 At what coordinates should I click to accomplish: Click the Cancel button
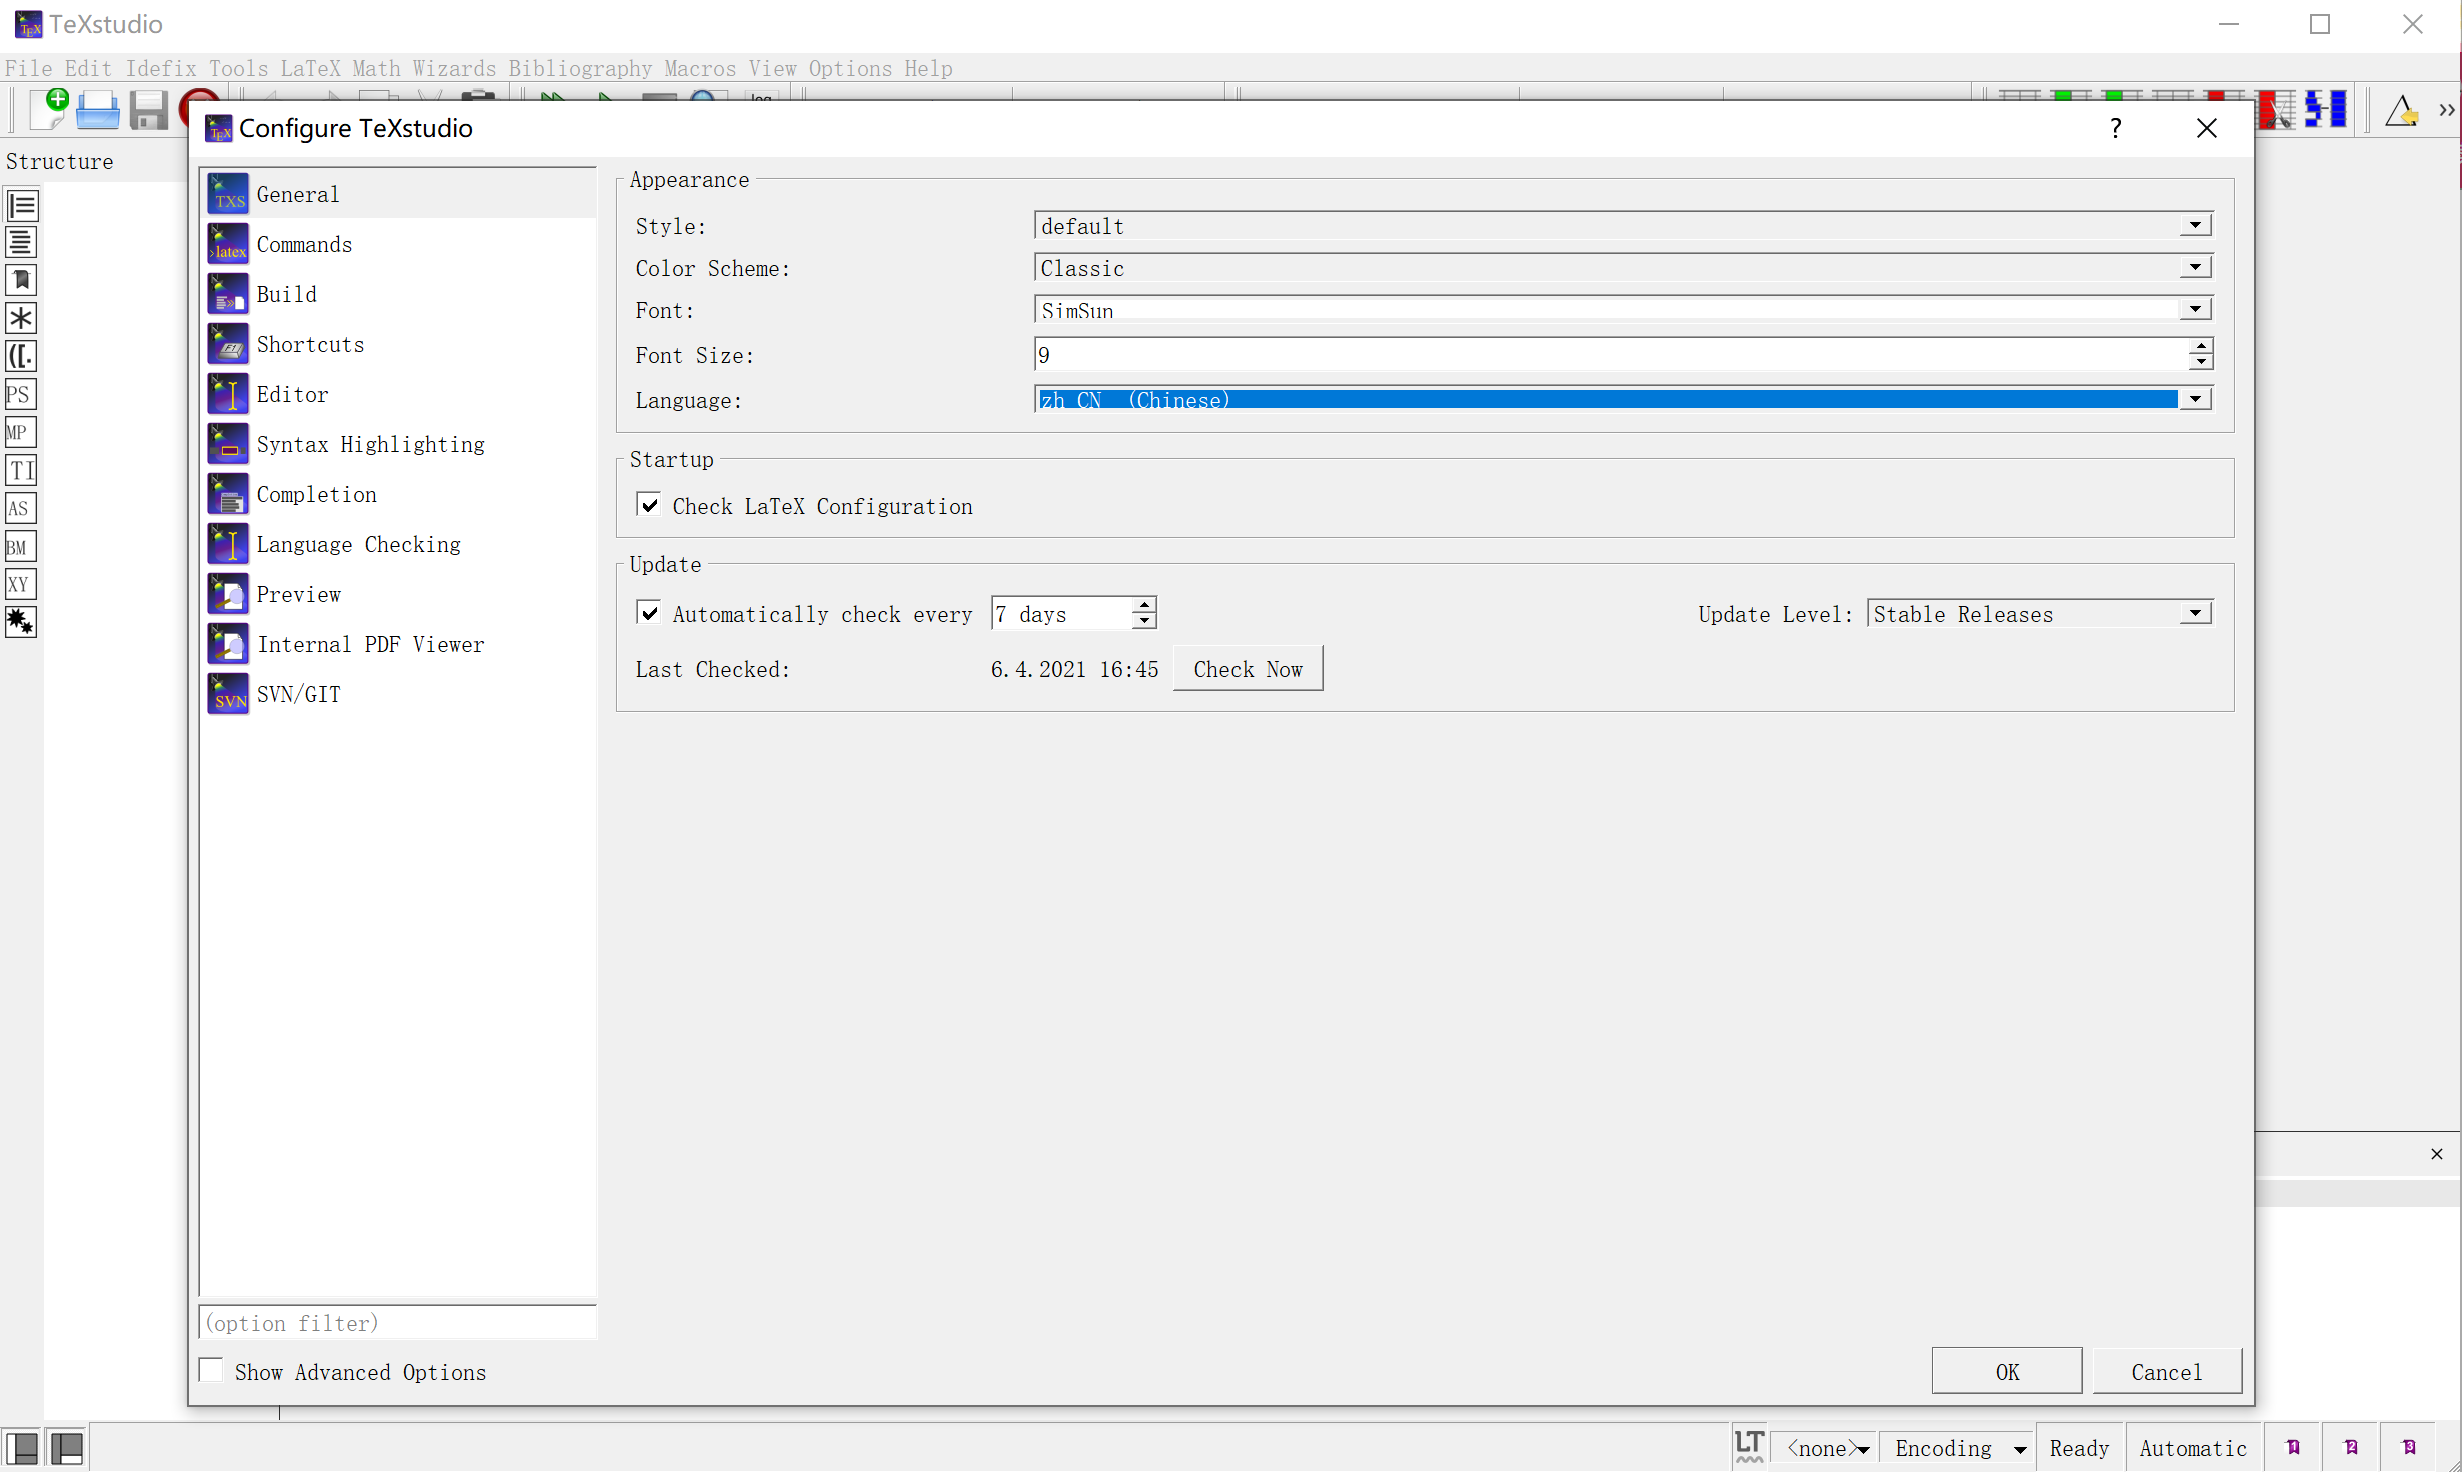coord(2164,1372)
